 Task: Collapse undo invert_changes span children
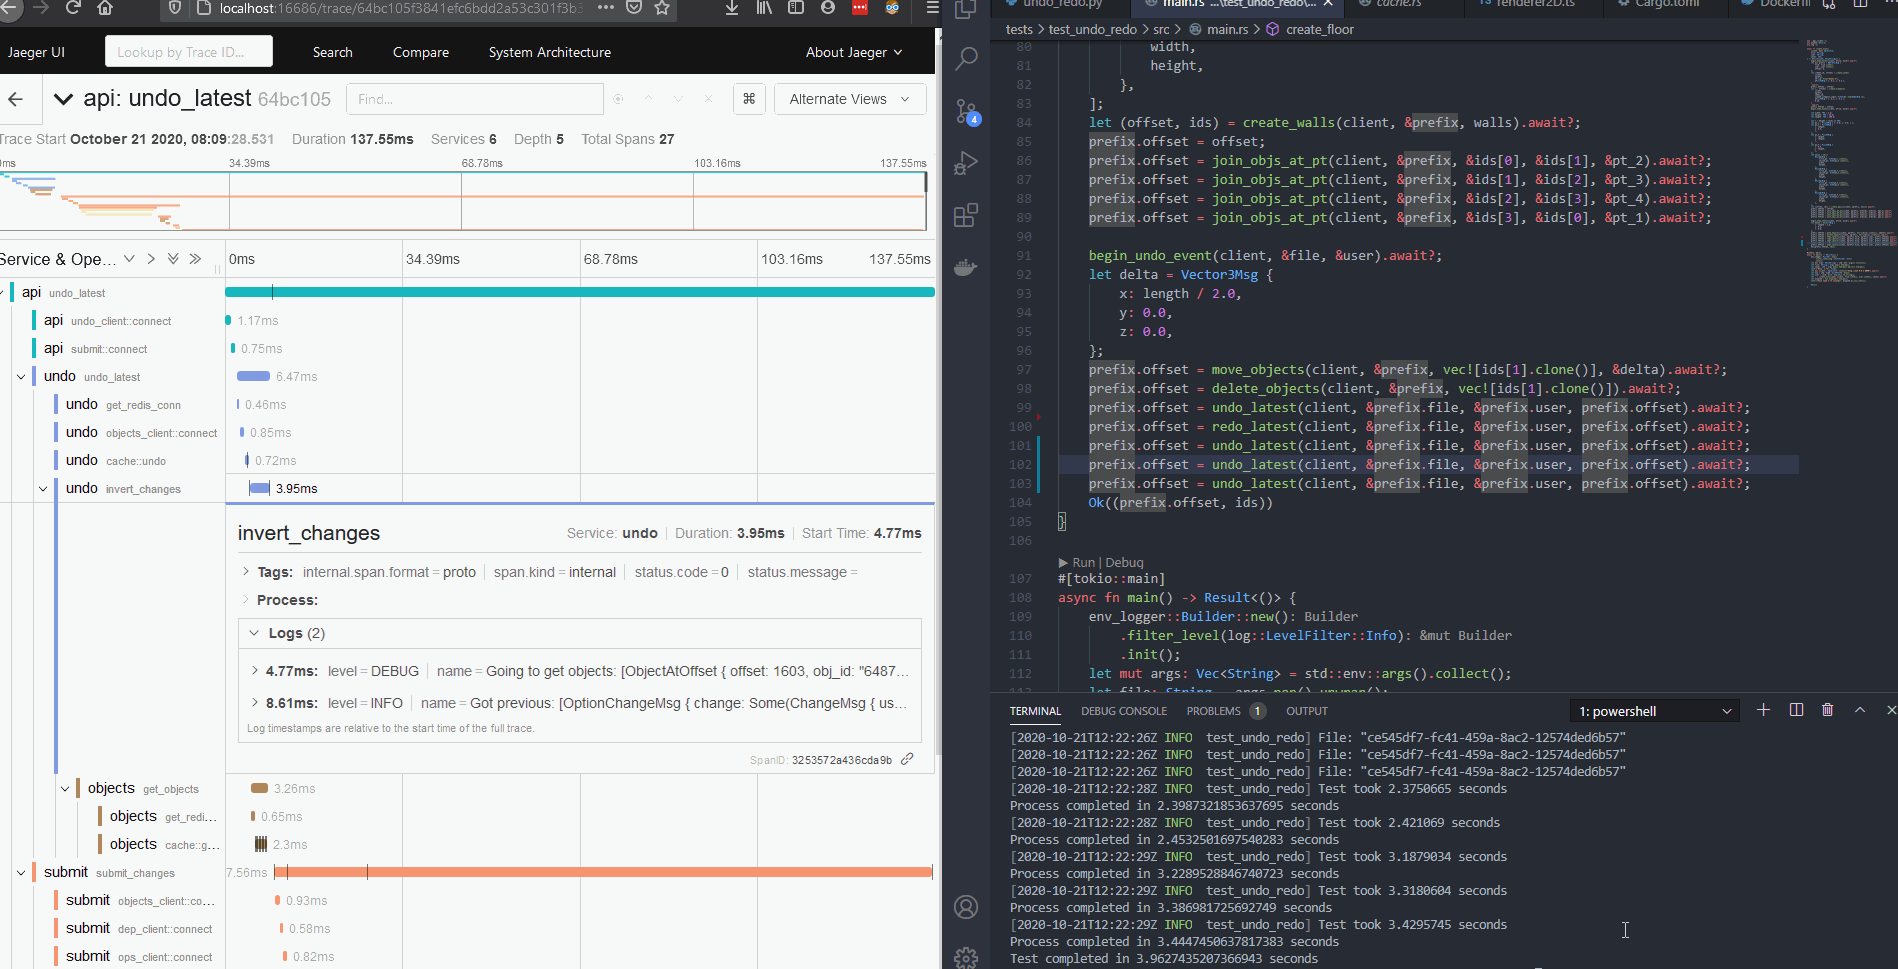[43, 489]
